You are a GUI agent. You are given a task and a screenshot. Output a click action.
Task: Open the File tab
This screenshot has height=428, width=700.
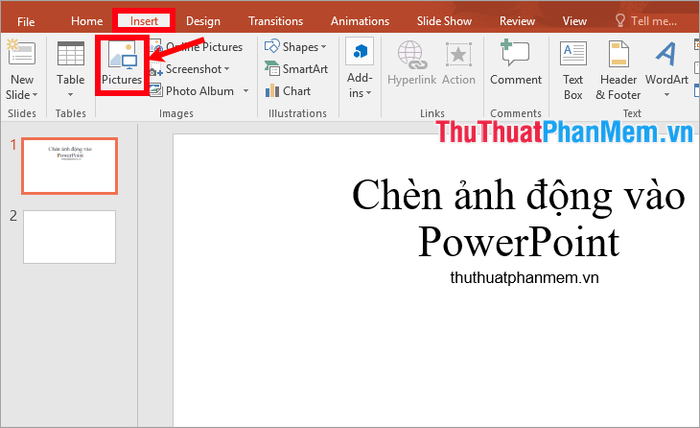pyautogui.click(x=26, y=21)
